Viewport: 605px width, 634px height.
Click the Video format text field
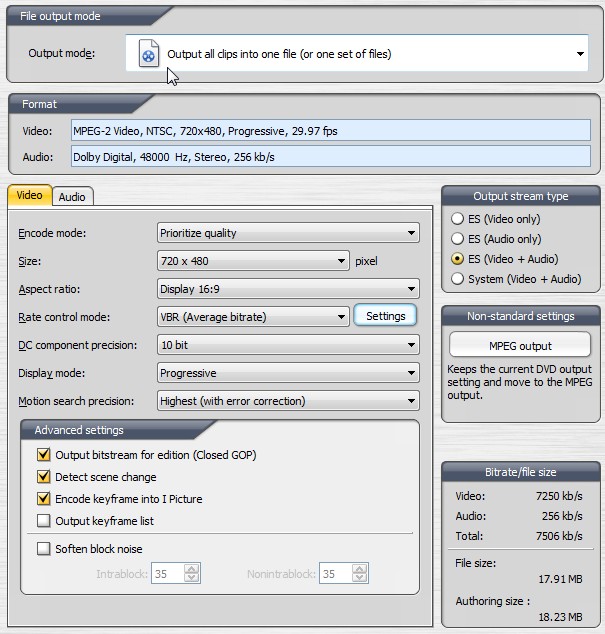pos(330,131)
